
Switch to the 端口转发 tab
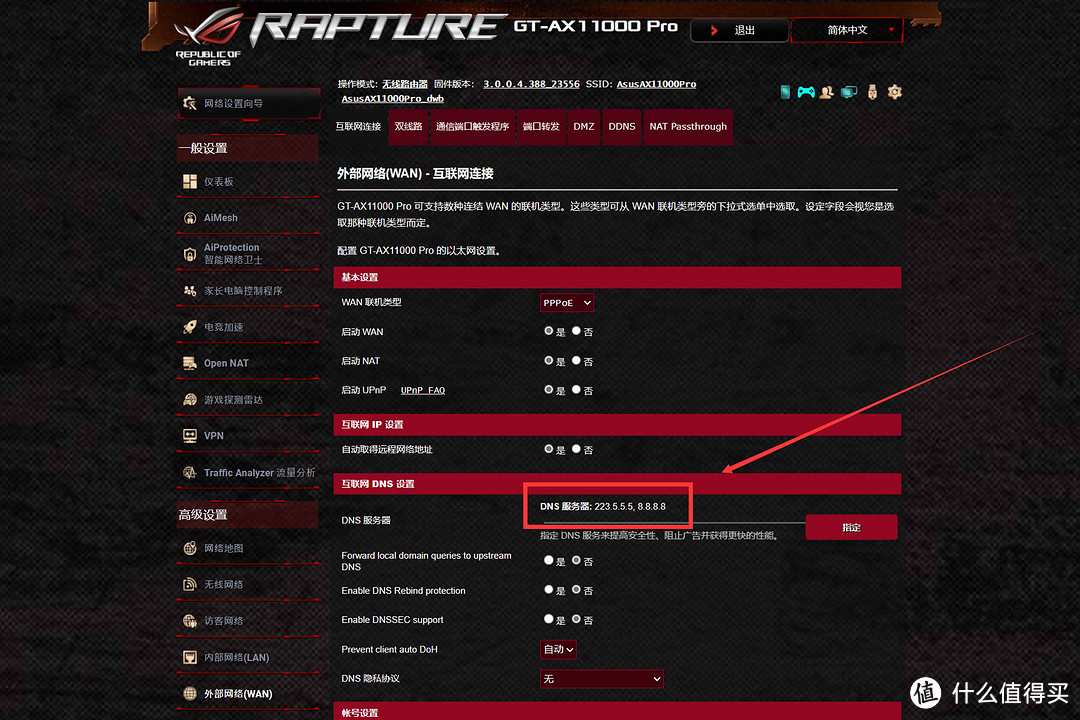point(541,127)
